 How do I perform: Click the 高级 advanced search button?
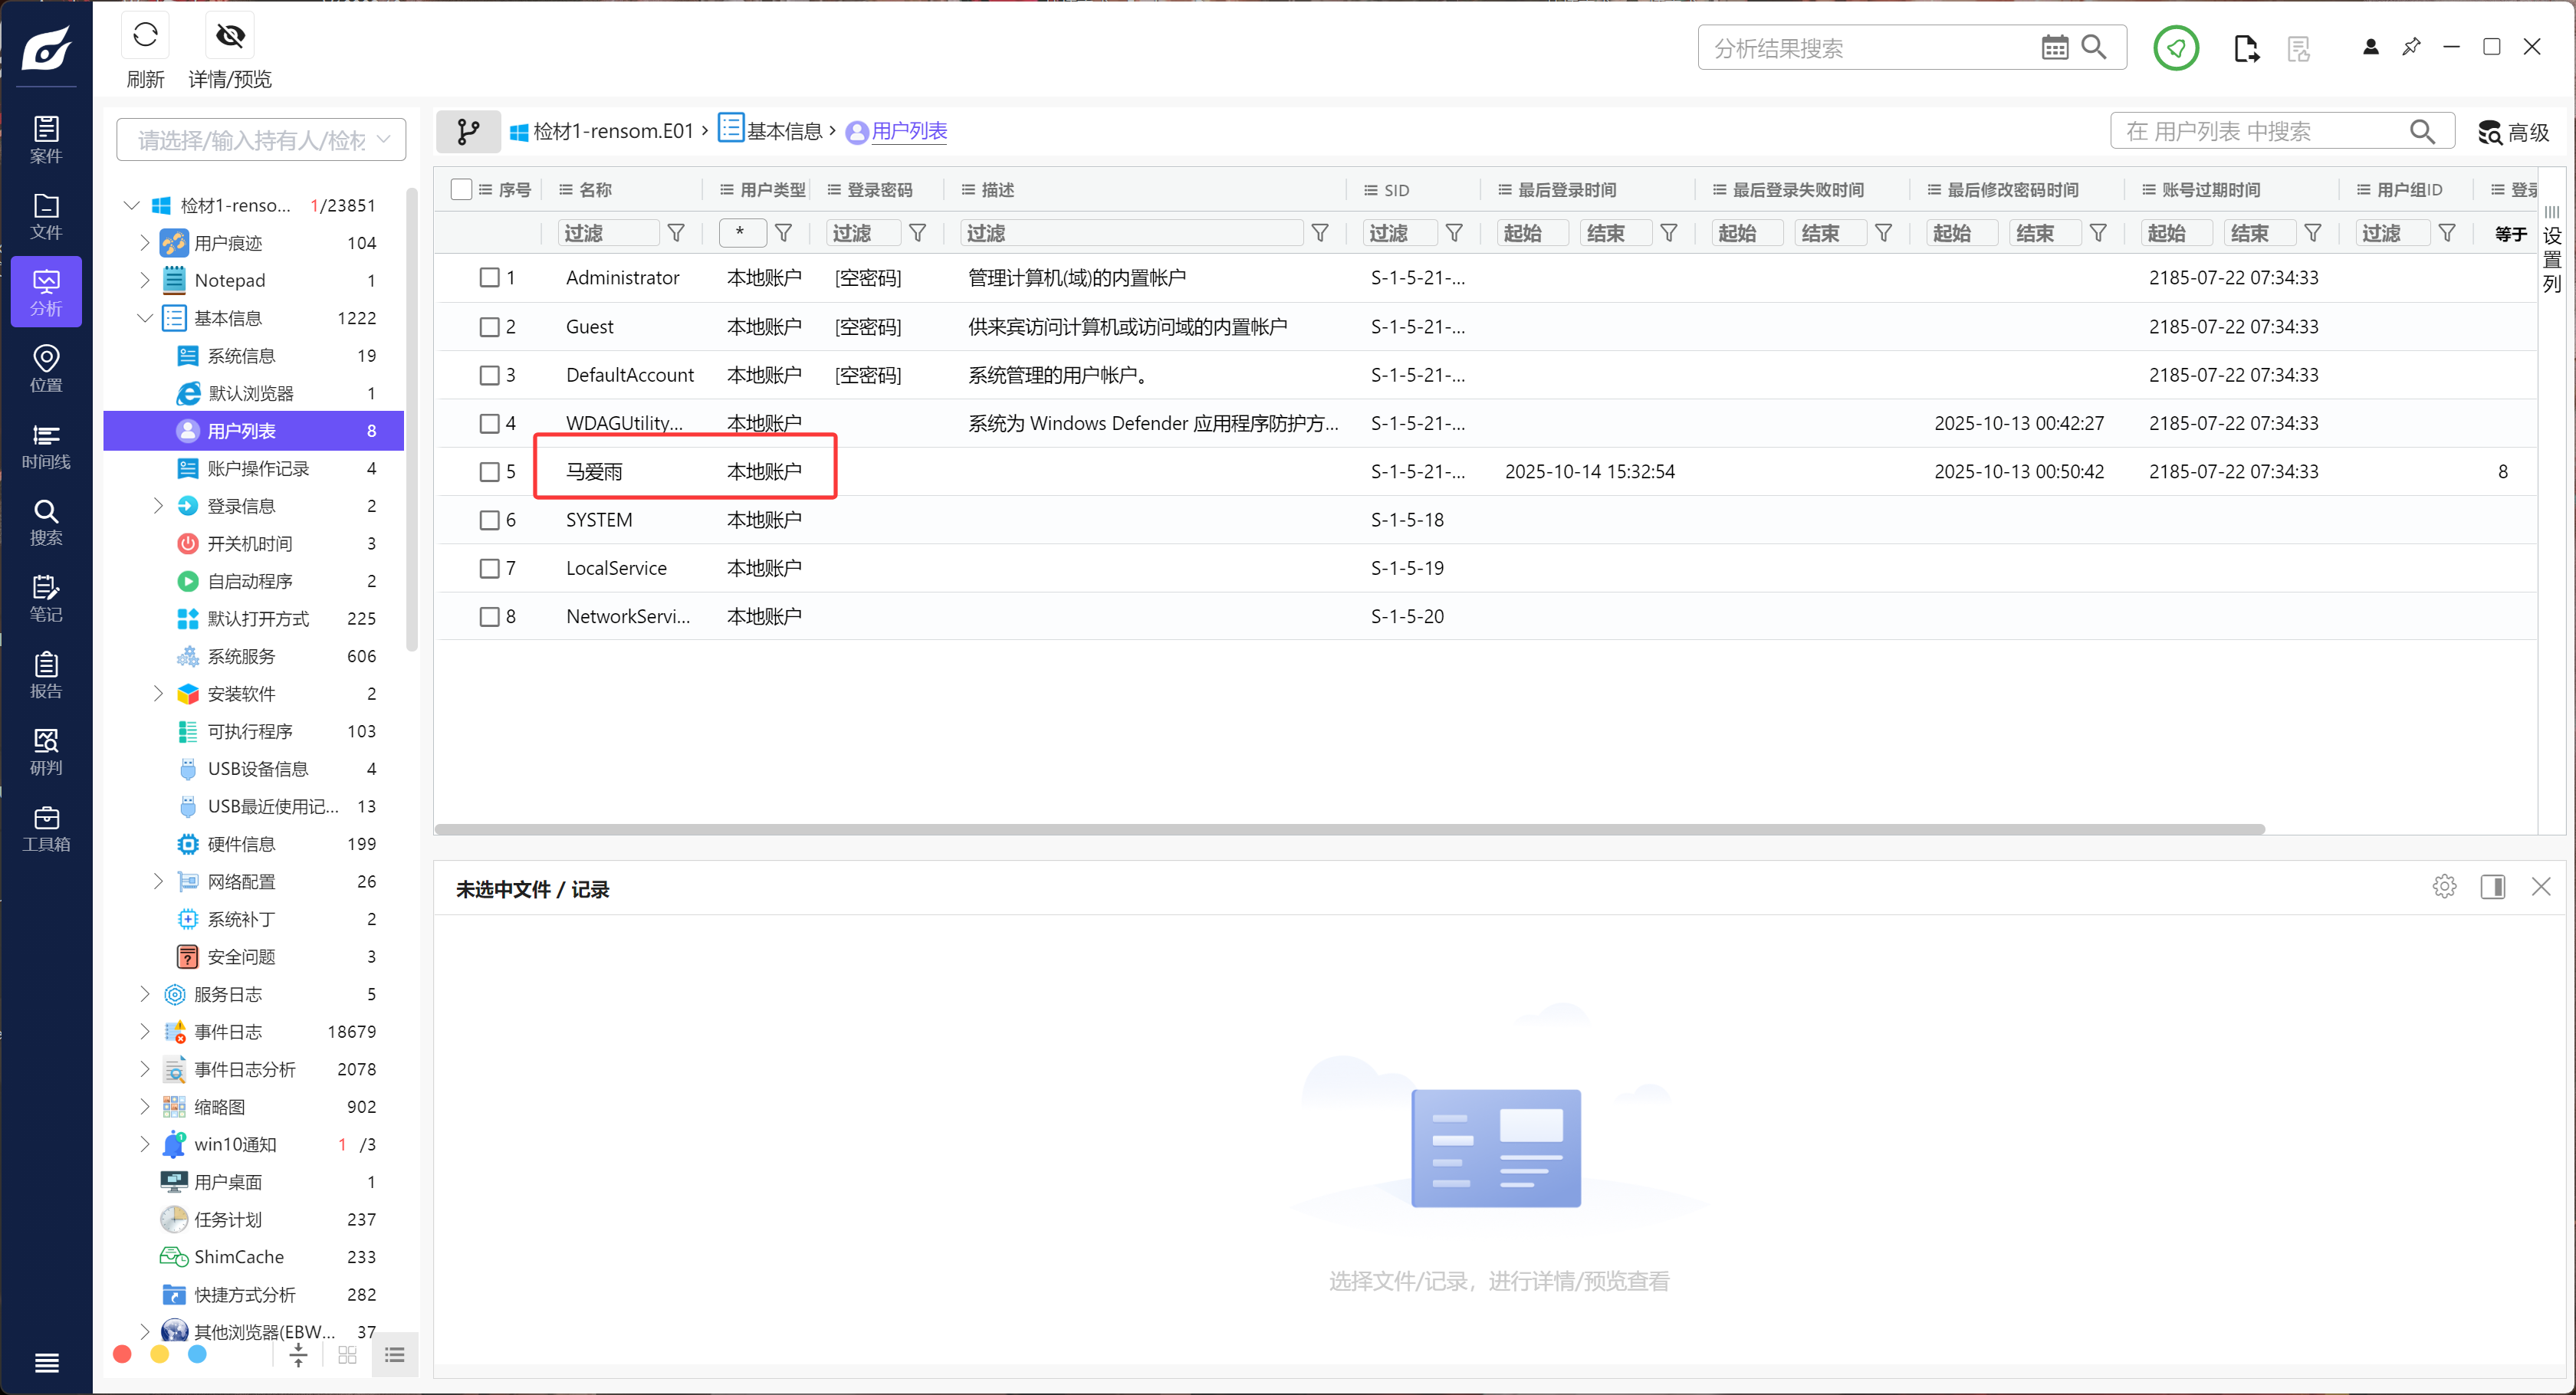click(x=2514, y=132)
